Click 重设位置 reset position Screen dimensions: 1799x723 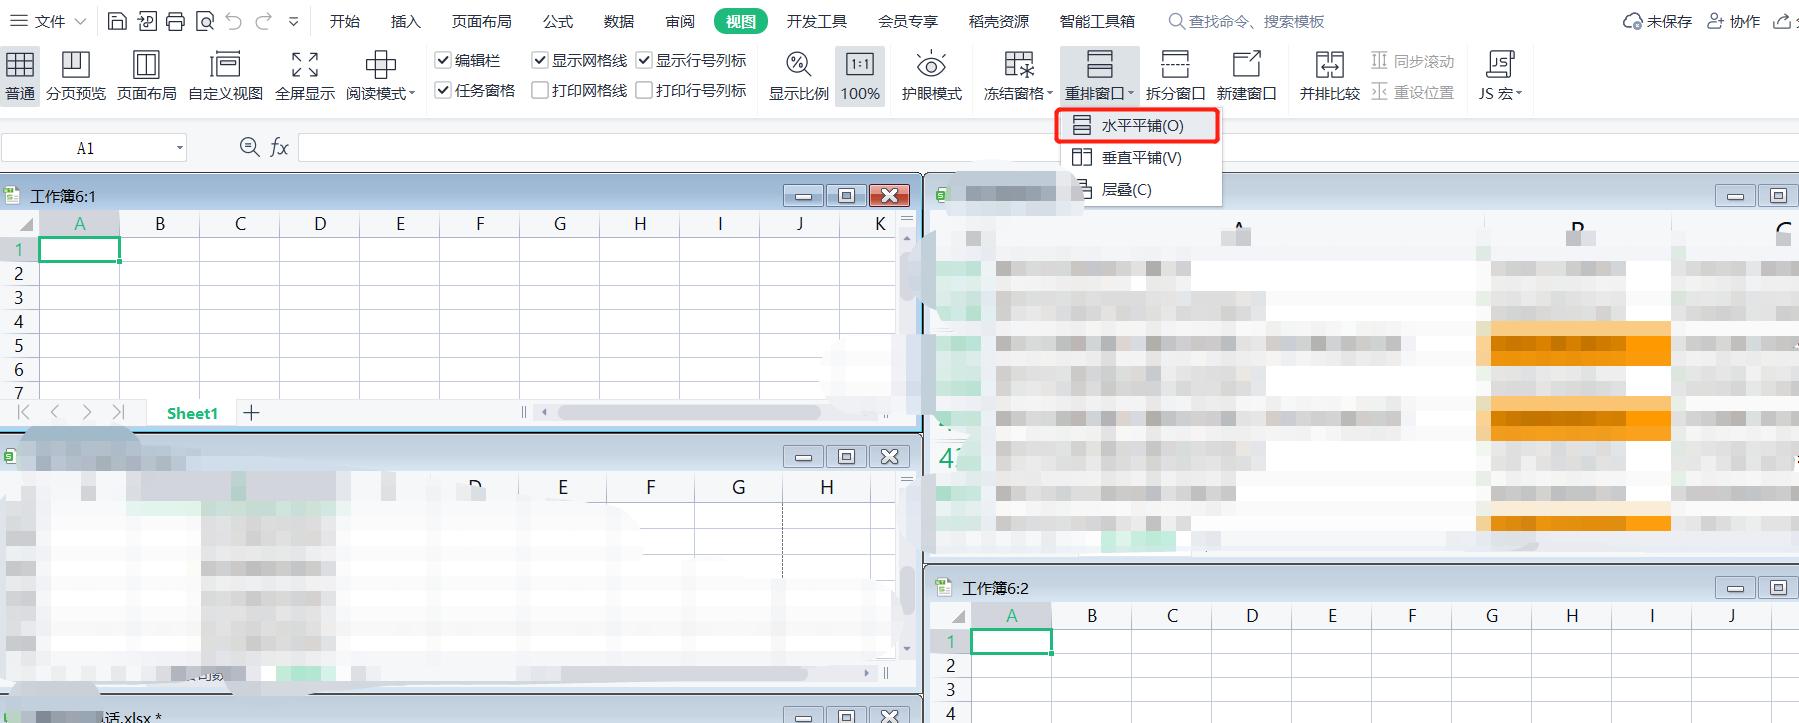coord(1412,91)
